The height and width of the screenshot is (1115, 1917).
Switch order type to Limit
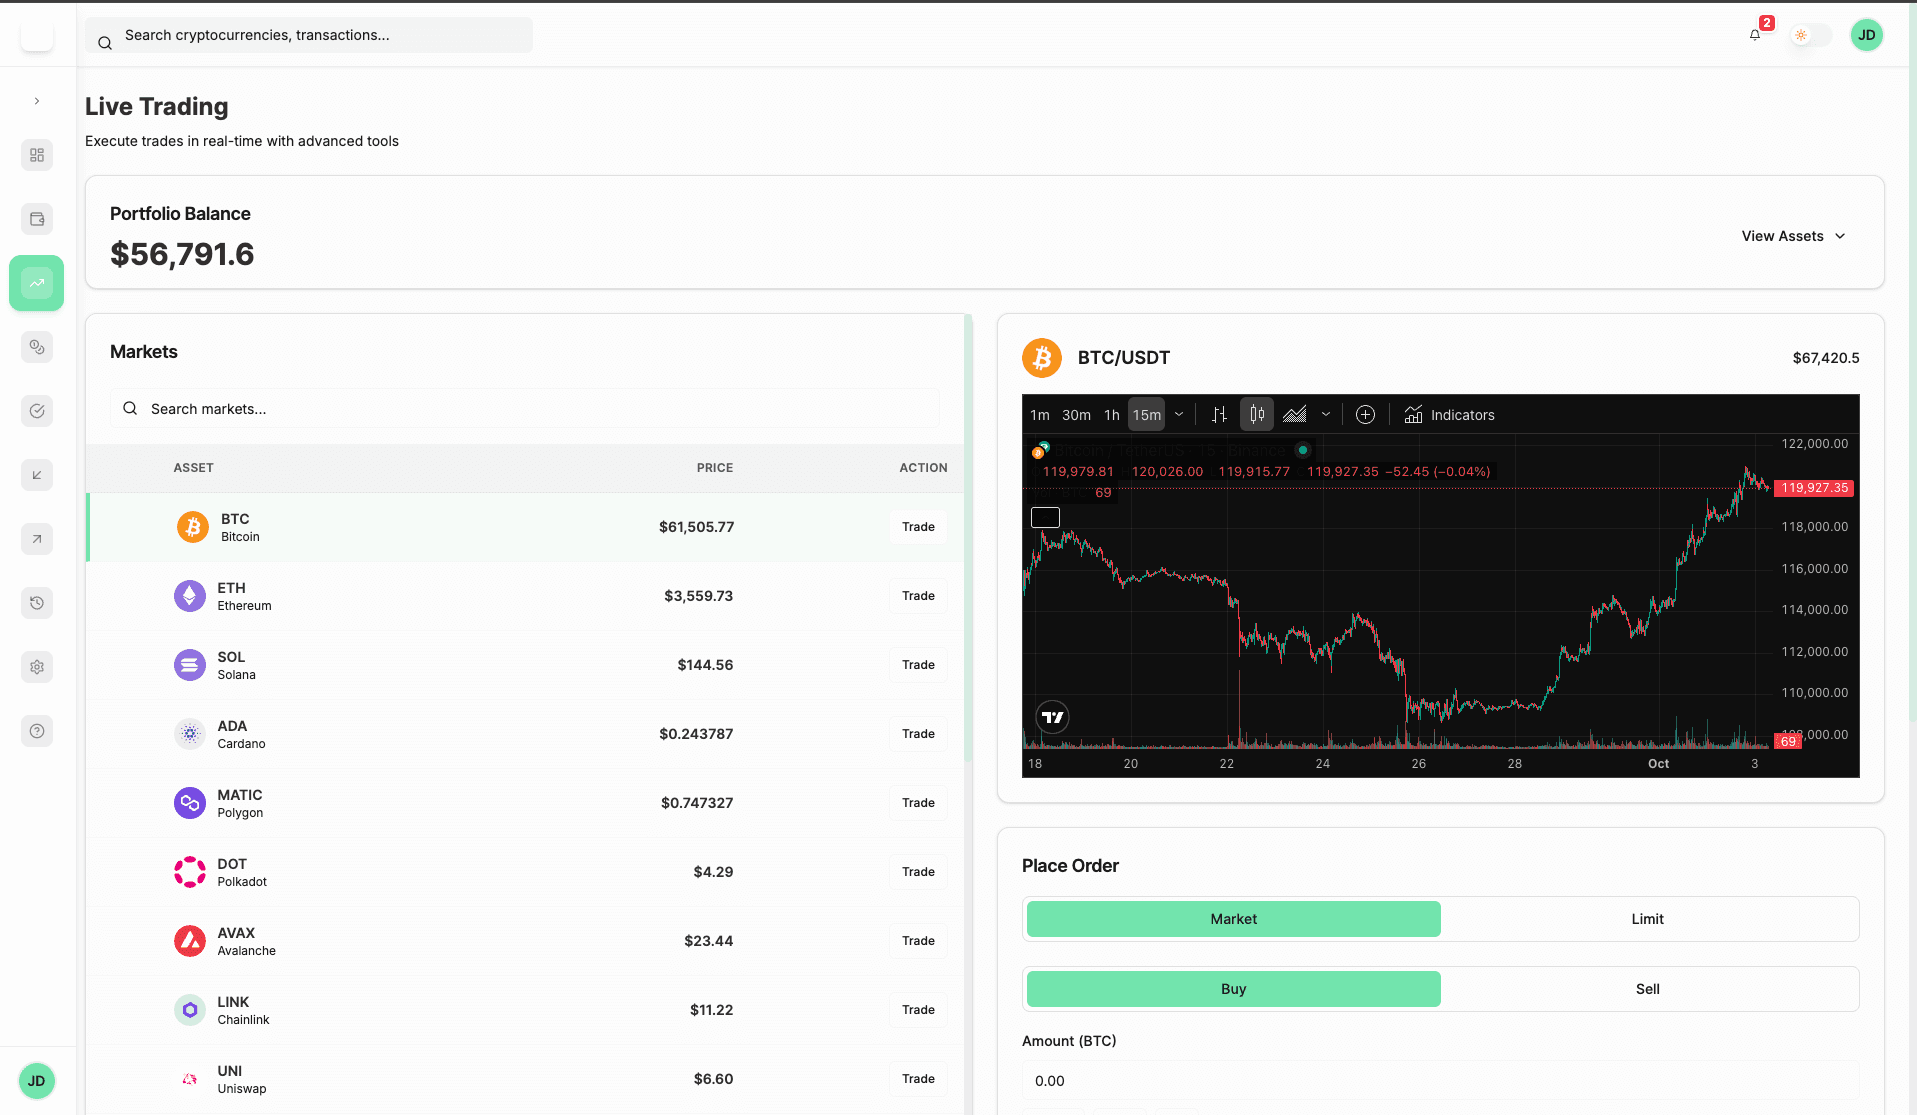point(1647,919)
